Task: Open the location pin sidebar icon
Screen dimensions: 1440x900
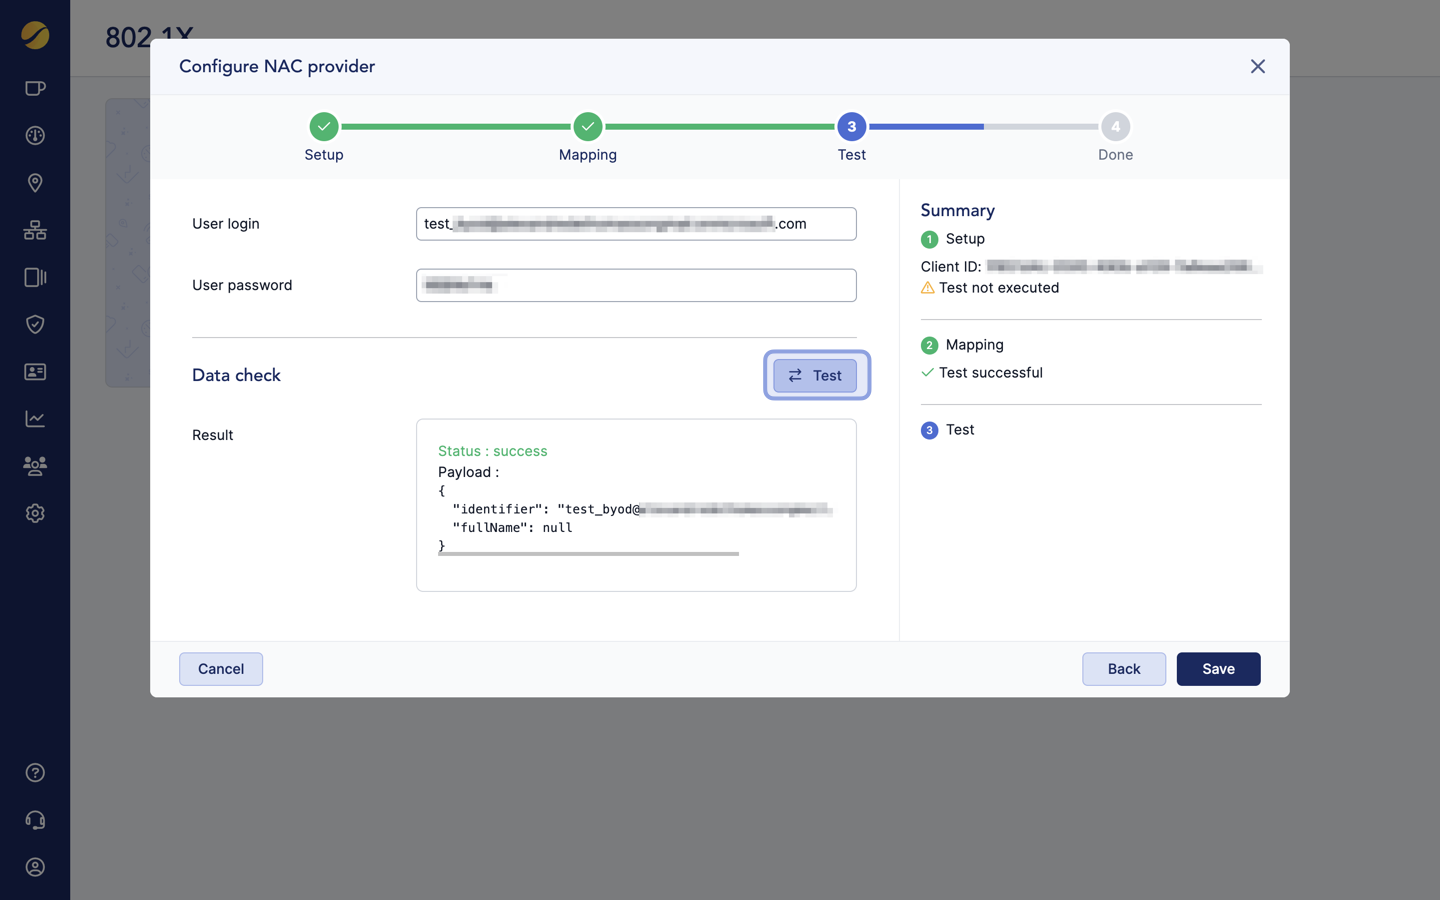Action: (35, 183)
